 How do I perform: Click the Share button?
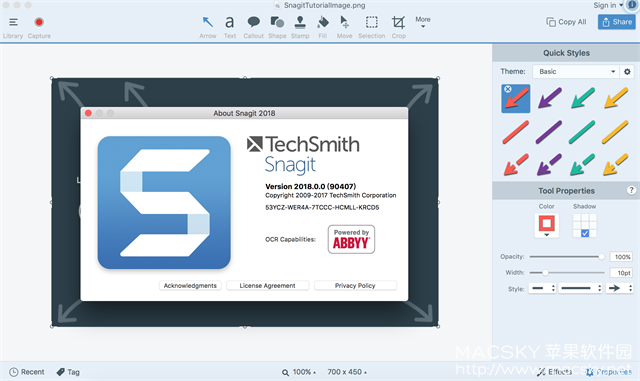(617, 22)
